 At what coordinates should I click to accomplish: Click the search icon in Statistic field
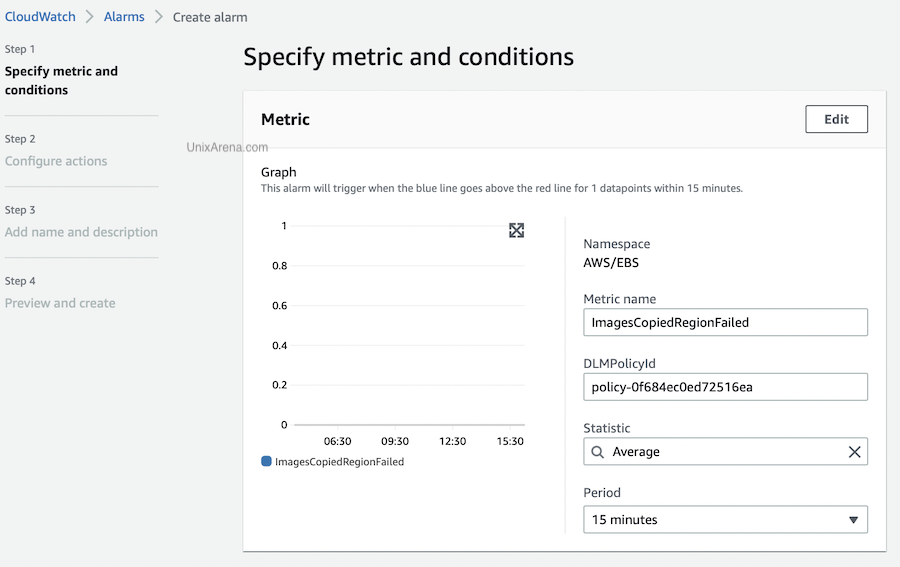point(598,452)
